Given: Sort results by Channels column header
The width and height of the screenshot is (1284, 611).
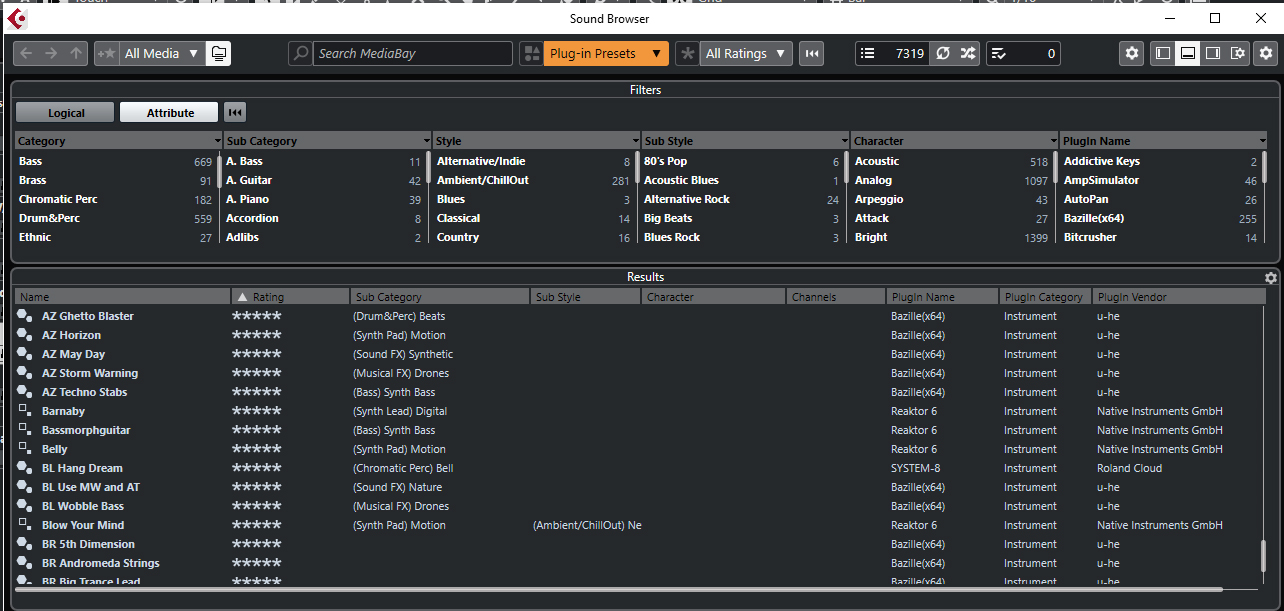Looking at the screenshot, I should [x=836, y=297].
